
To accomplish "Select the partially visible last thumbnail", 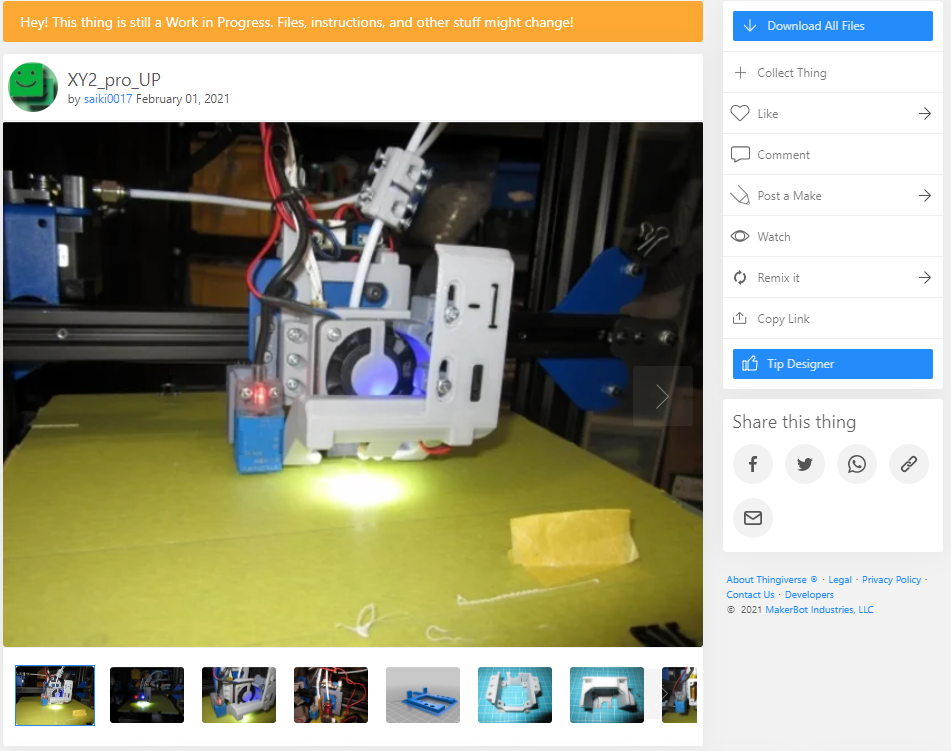I will (x=681, y=695).
